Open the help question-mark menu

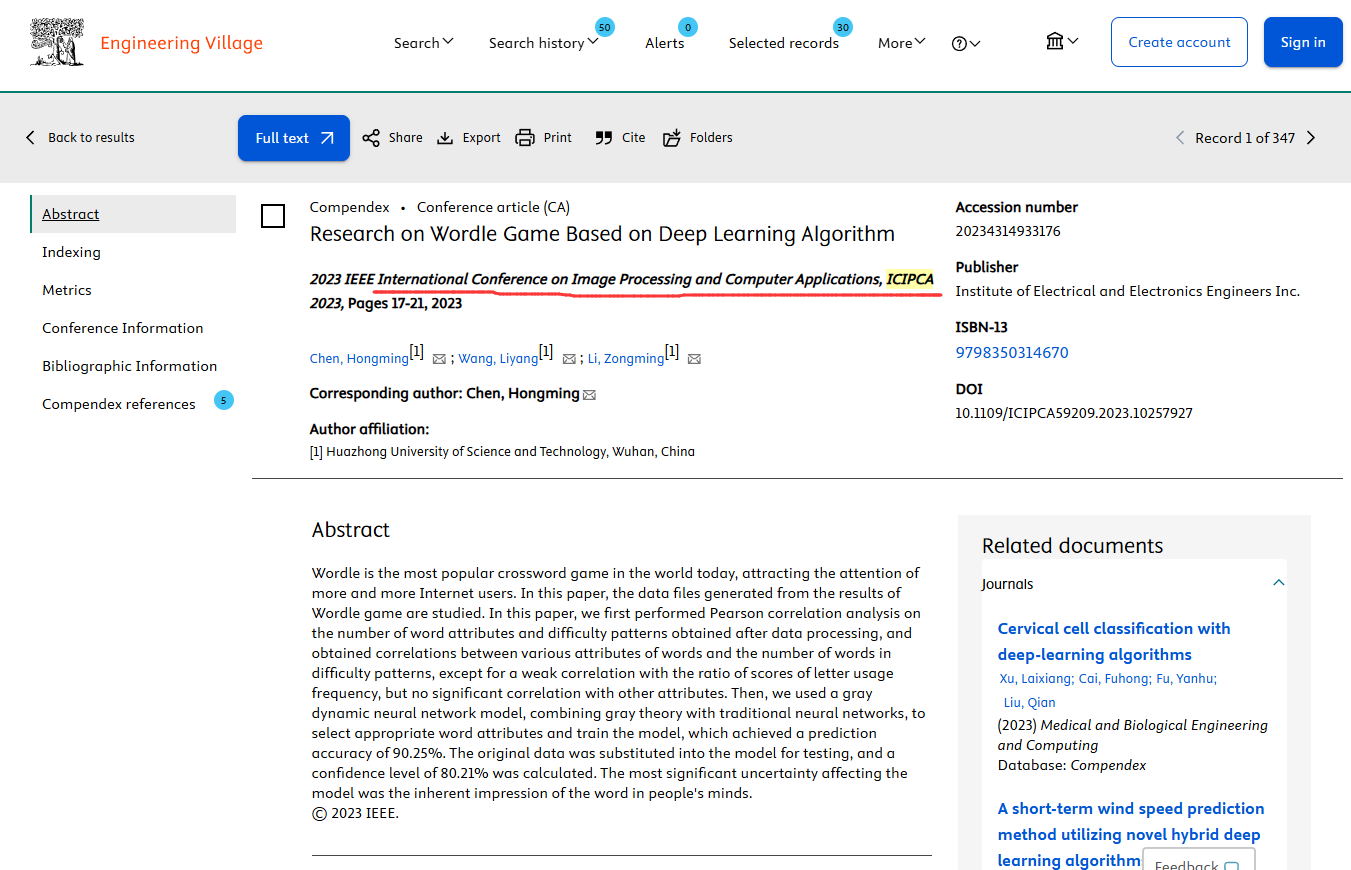point(965,43)
